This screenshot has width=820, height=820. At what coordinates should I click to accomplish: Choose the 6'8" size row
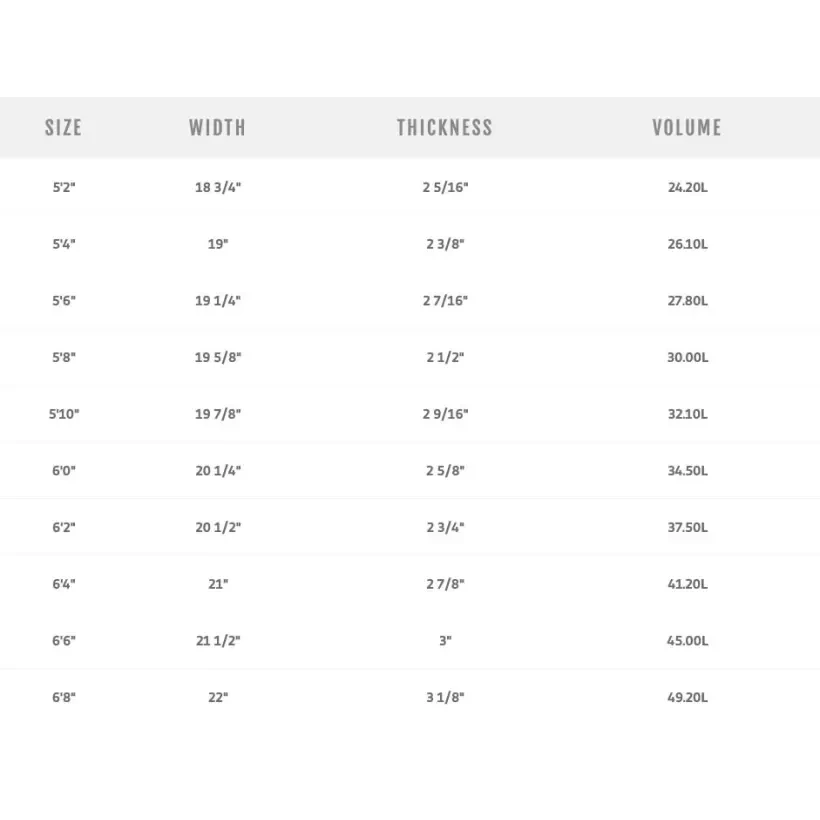pos(64,698)
